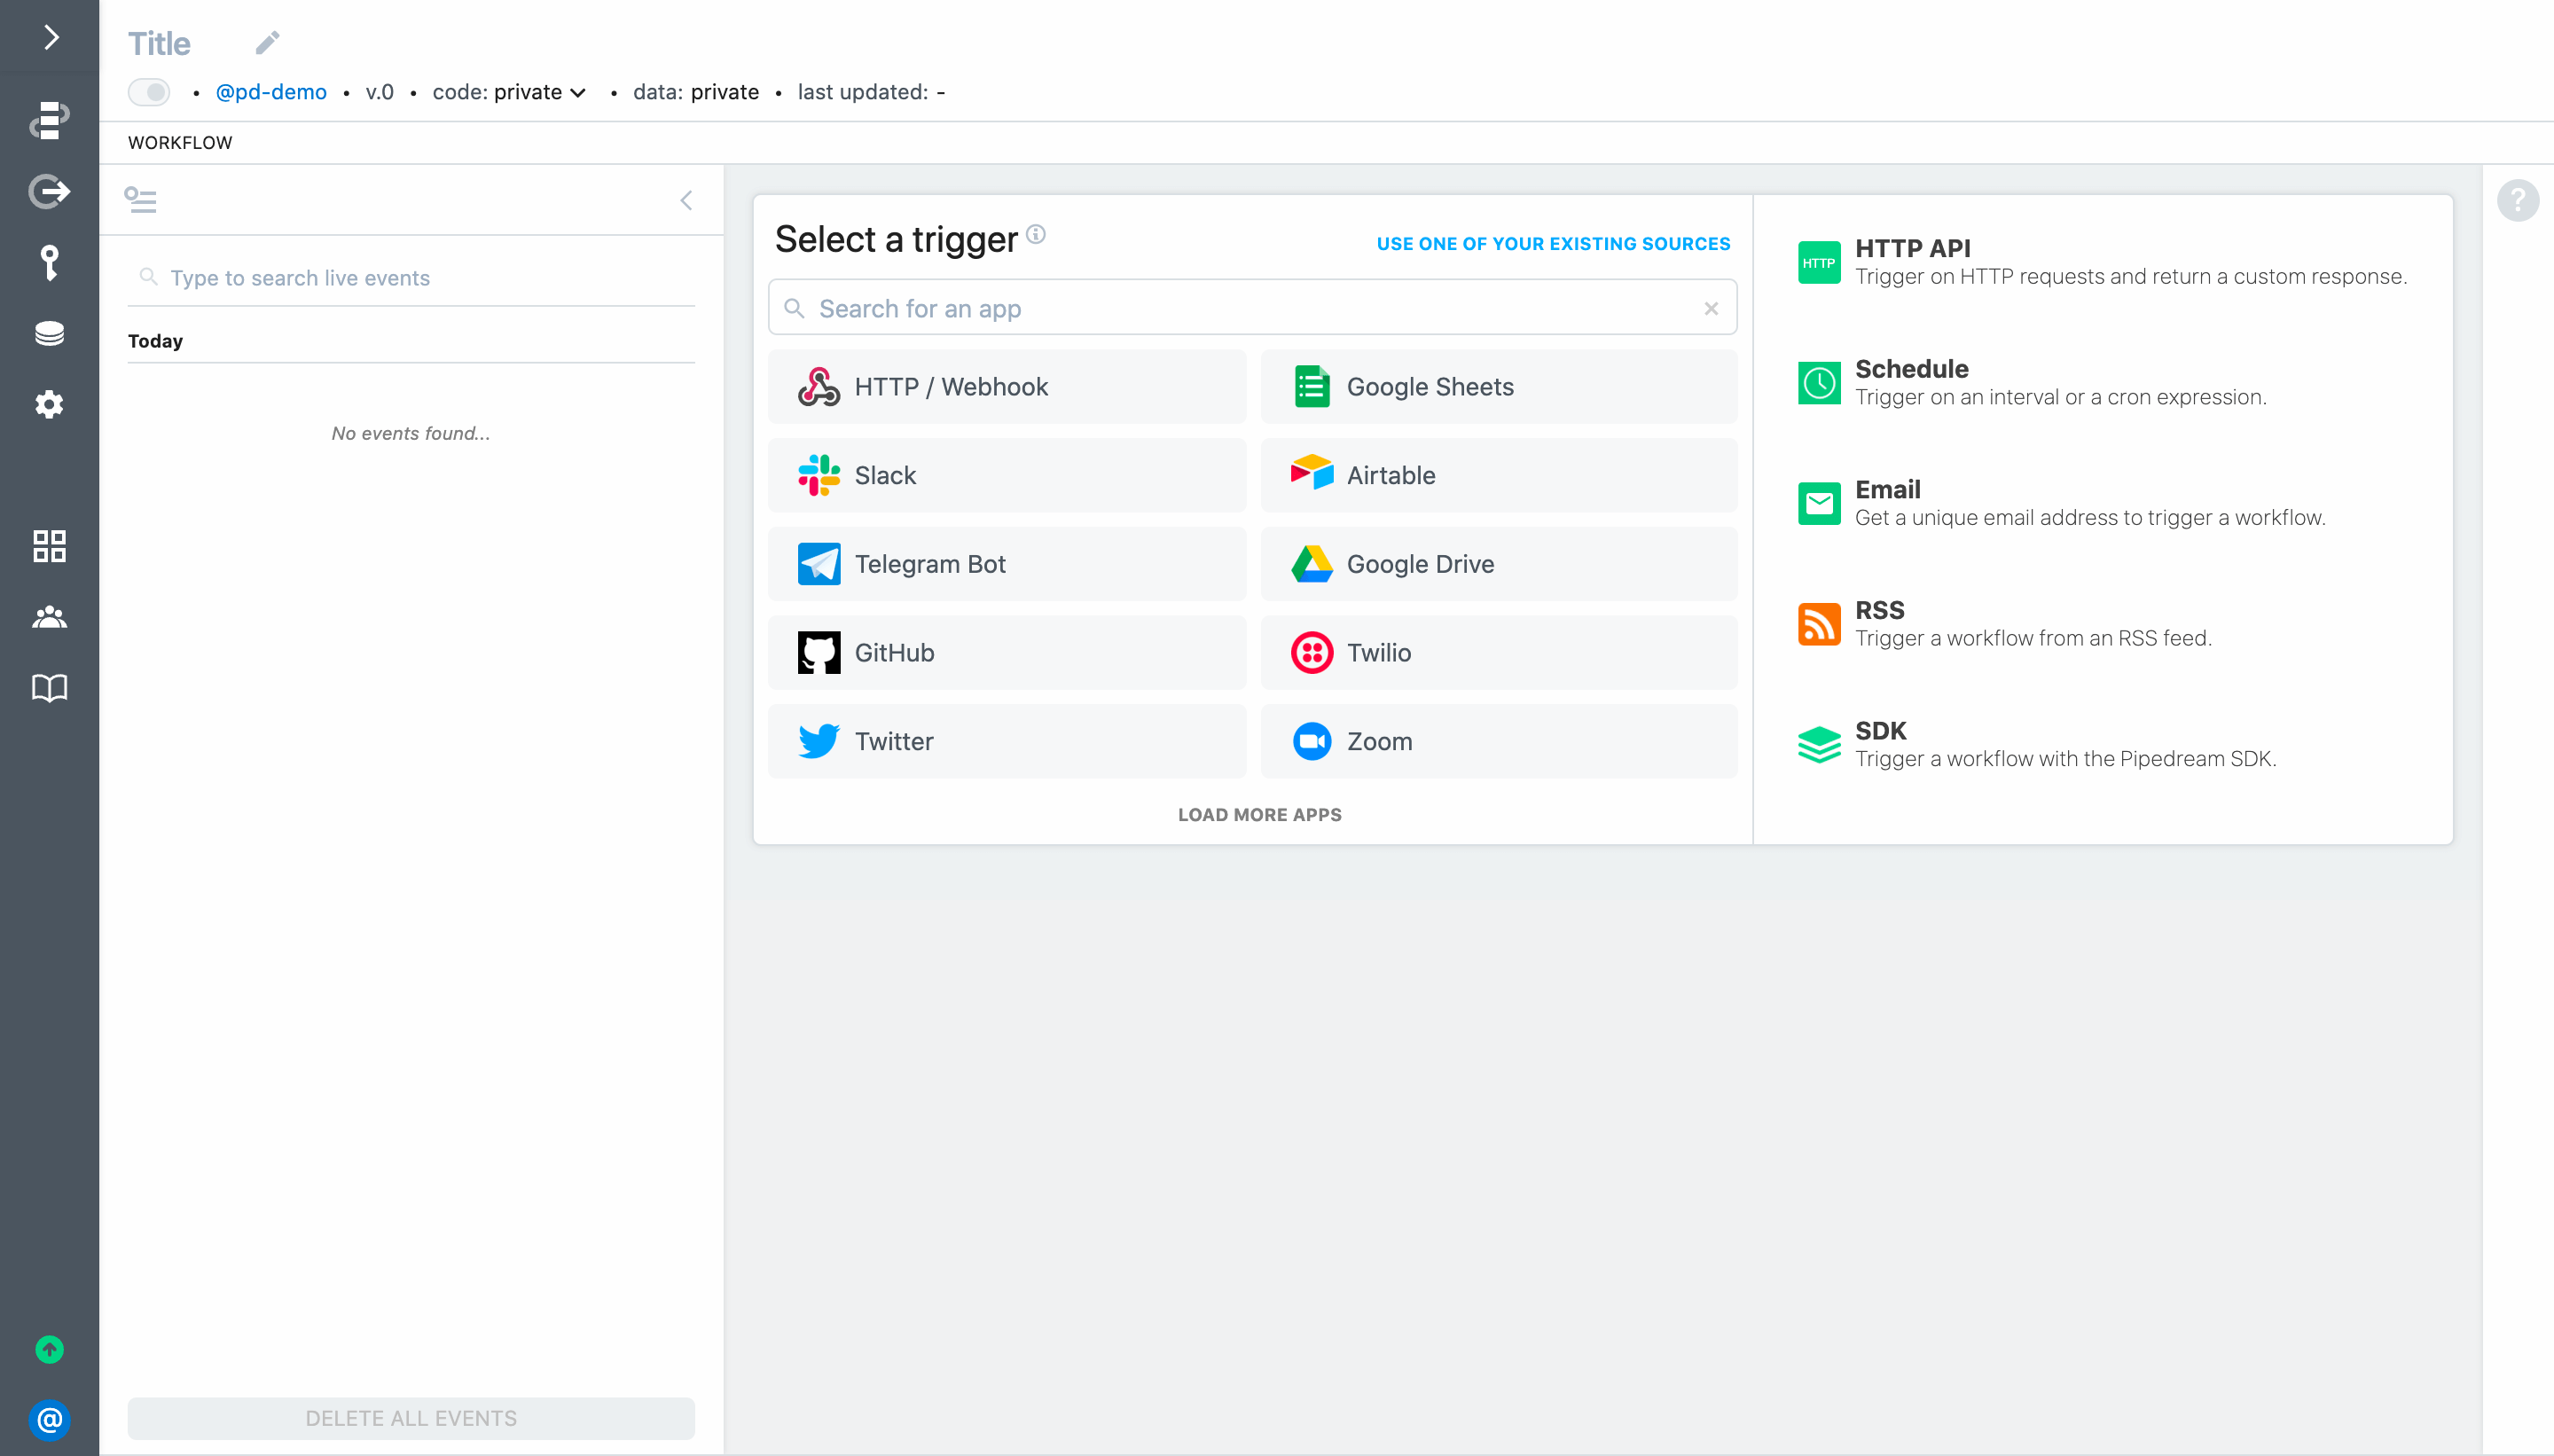Click the help question mark icon

[x=2517, y=200]
